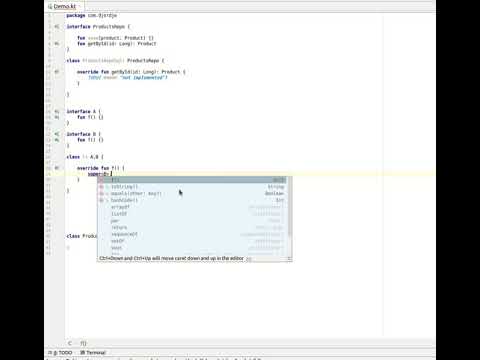Click gutter marker beside interface B
480x360 pixels.
tap(57, 134)
